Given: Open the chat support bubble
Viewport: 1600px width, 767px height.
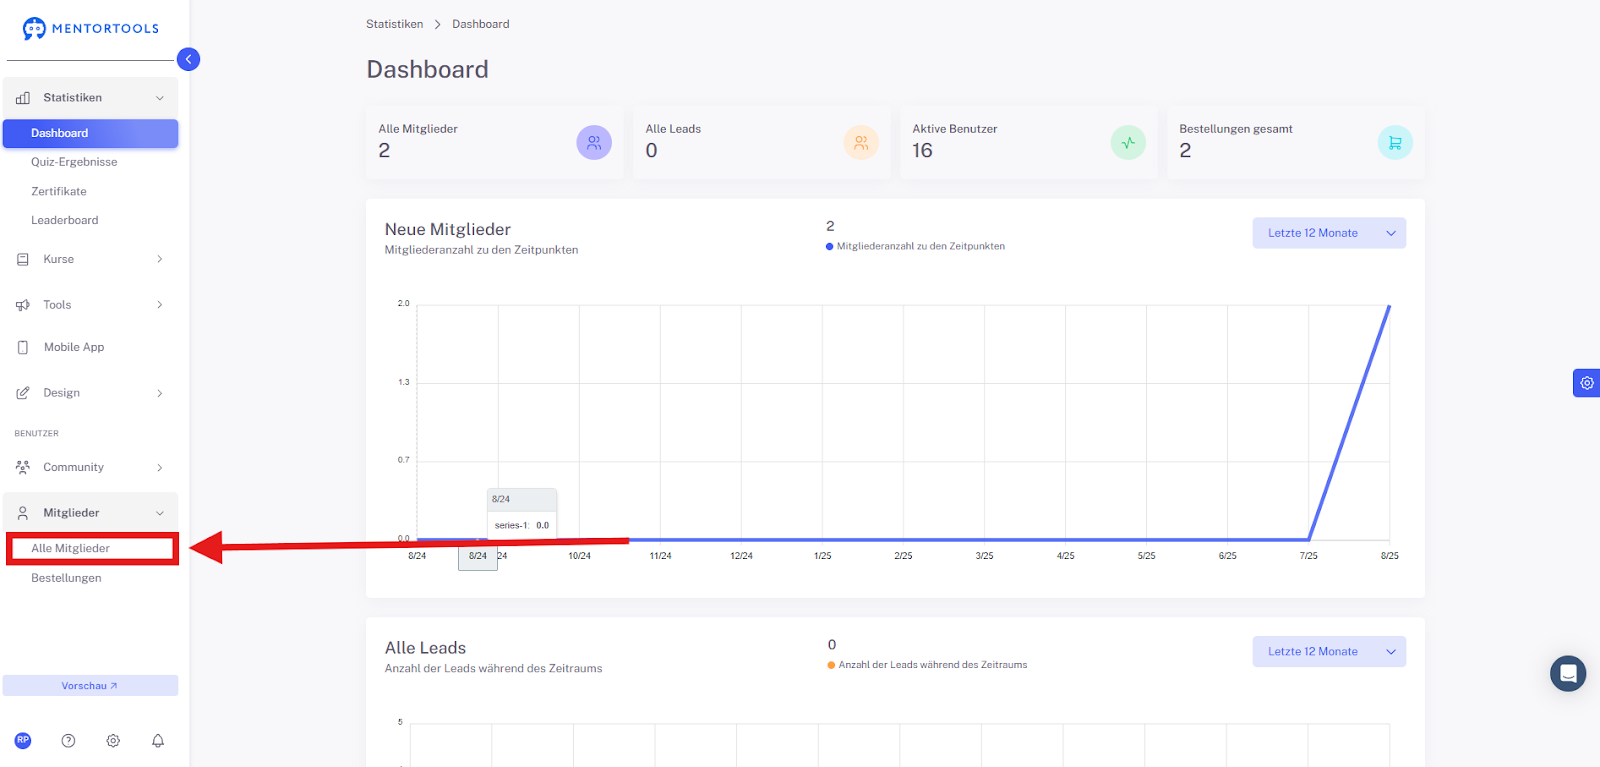Looking at the screenshot, I should (x=1568, y=674).
